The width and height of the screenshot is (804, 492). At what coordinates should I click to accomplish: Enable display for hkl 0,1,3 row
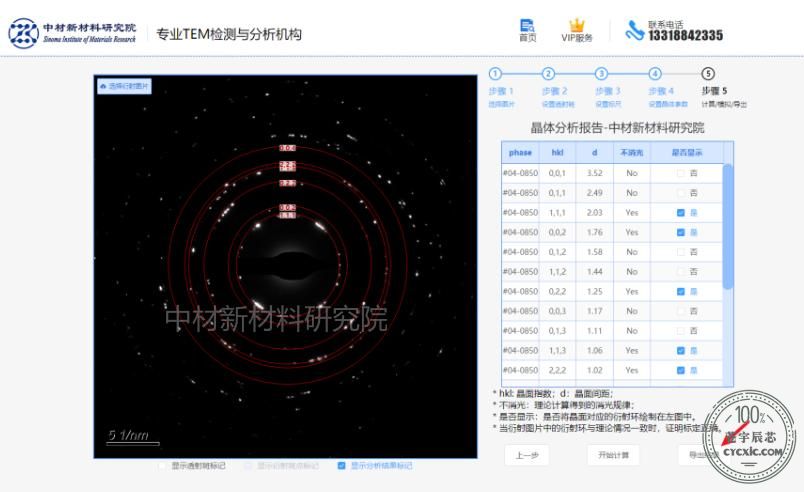pos(680,331)
